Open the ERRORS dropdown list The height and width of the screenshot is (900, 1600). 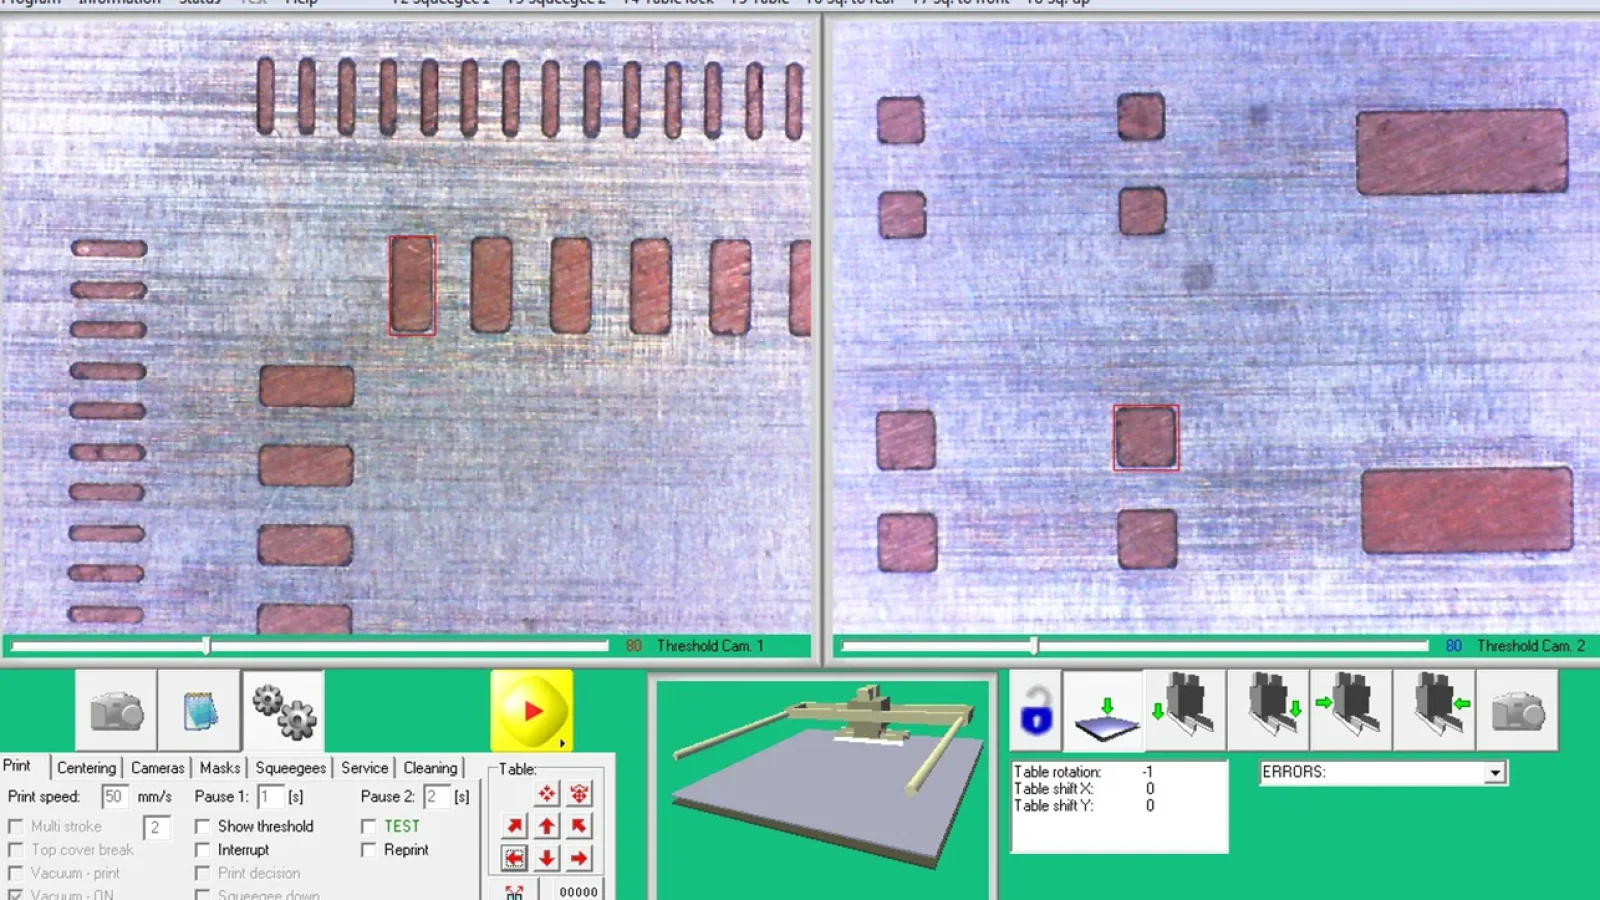click(1495, 773)
